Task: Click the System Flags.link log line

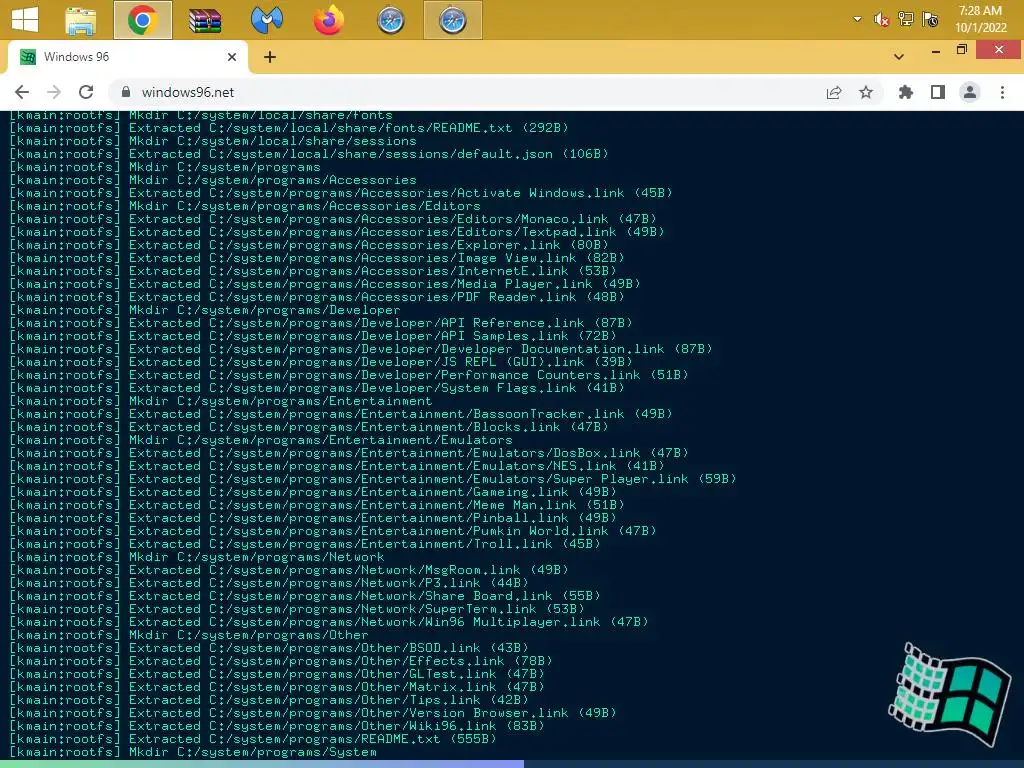Action: click(317, 388)
